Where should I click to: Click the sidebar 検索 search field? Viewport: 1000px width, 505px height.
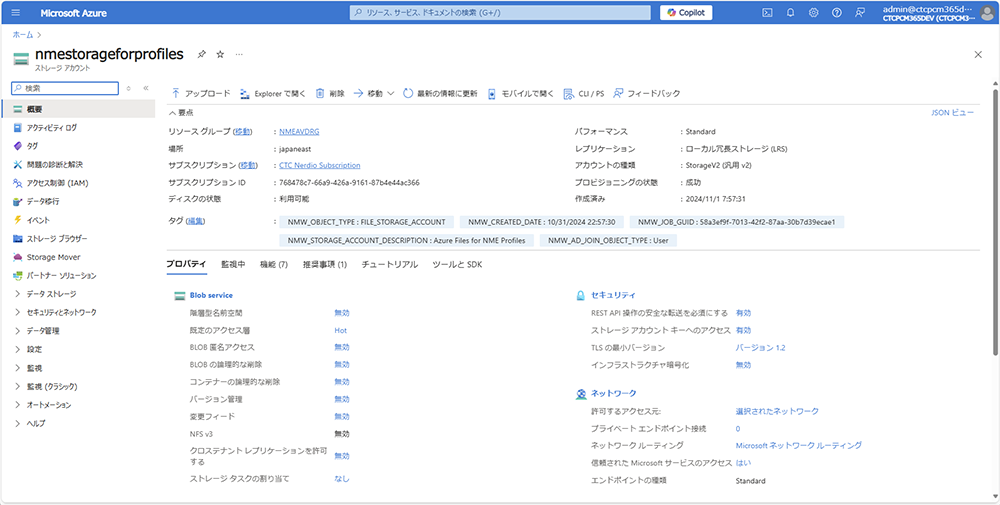(x=65, y=88)
